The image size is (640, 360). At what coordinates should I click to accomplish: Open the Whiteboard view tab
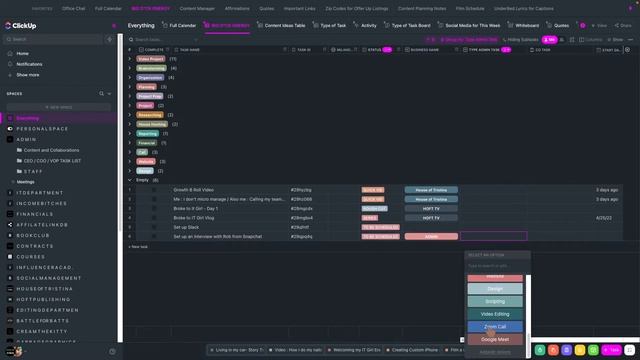point(523,25)
